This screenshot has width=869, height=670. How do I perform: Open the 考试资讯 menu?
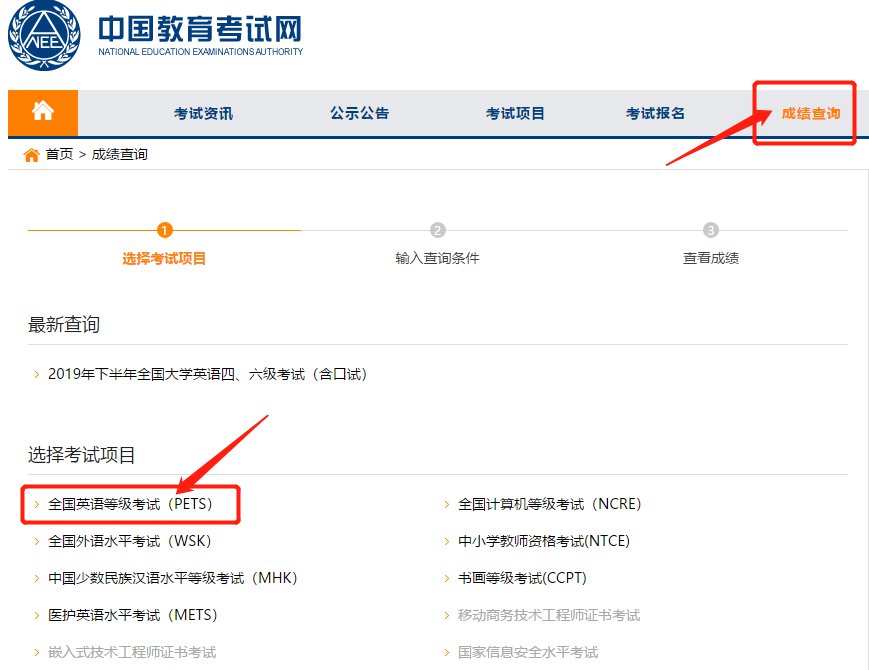tap(203, 113)
